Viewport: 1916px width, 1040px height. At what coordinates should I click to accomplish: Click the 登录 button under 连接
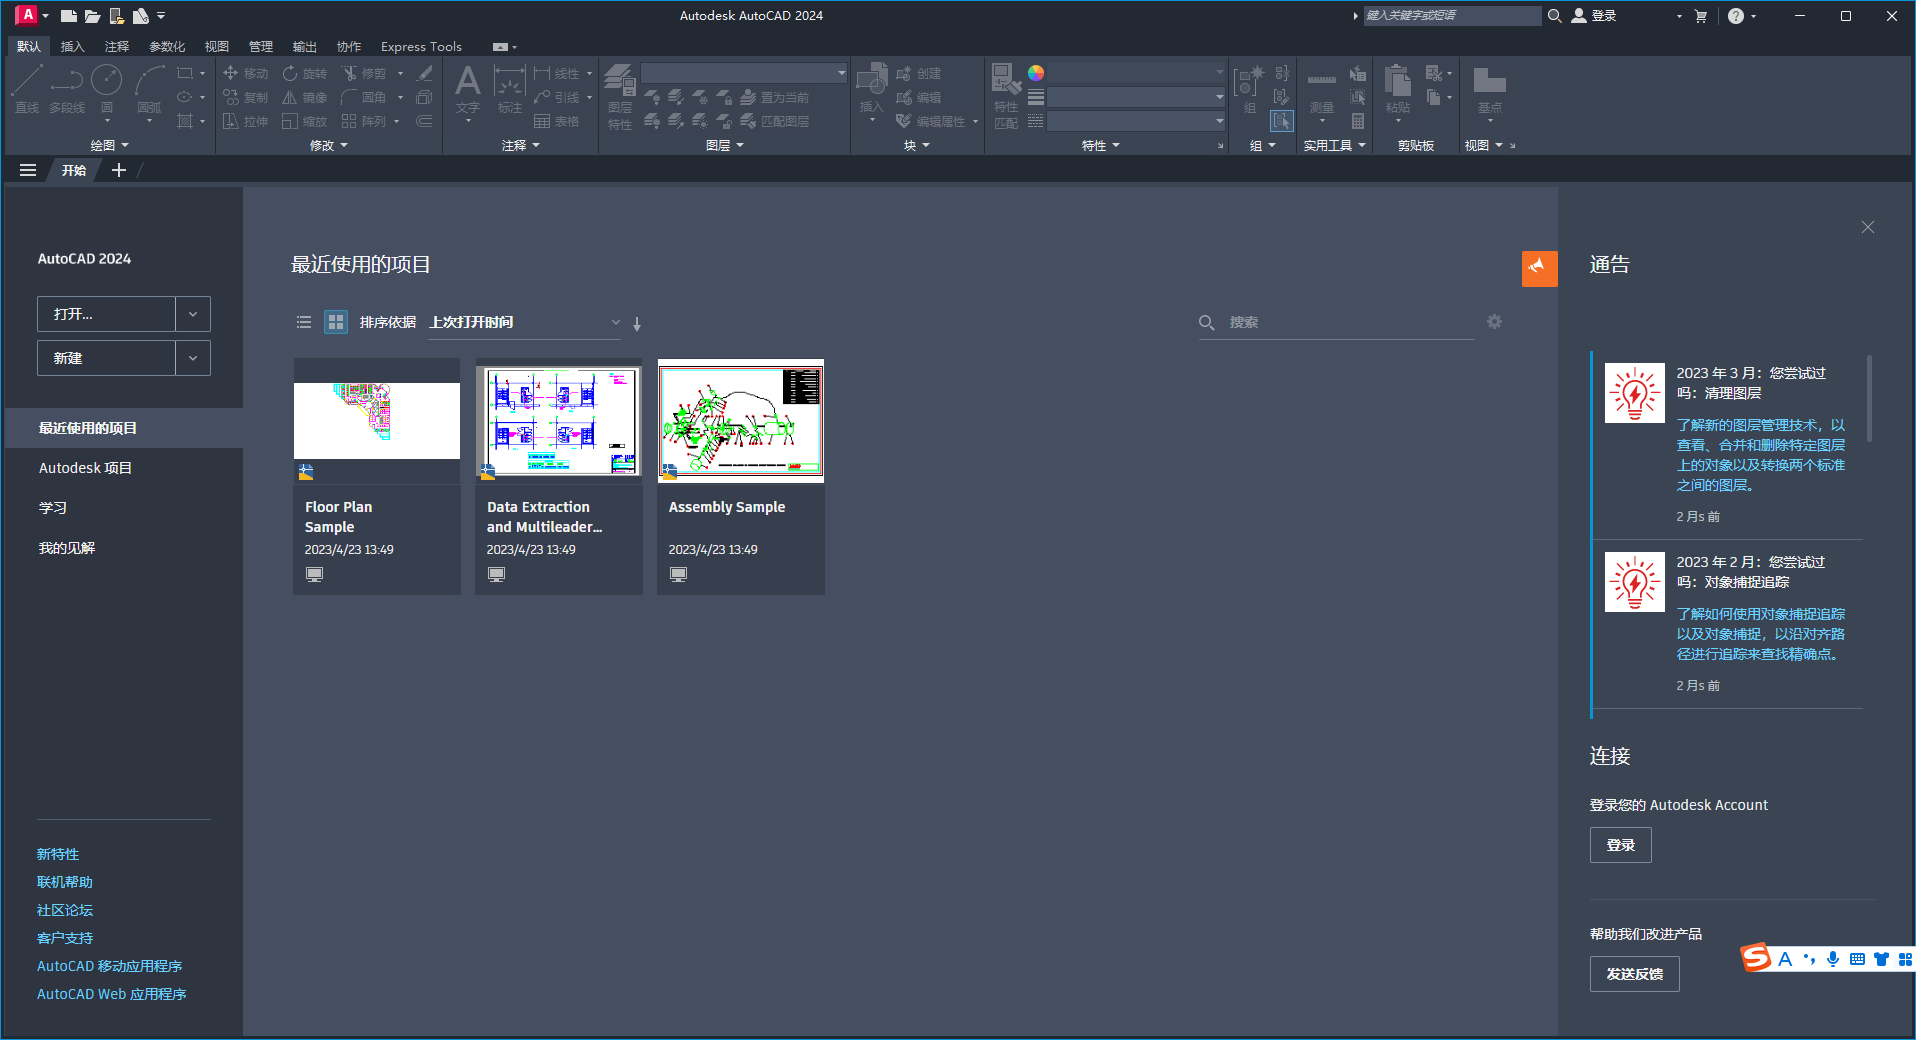point(1620,845)
